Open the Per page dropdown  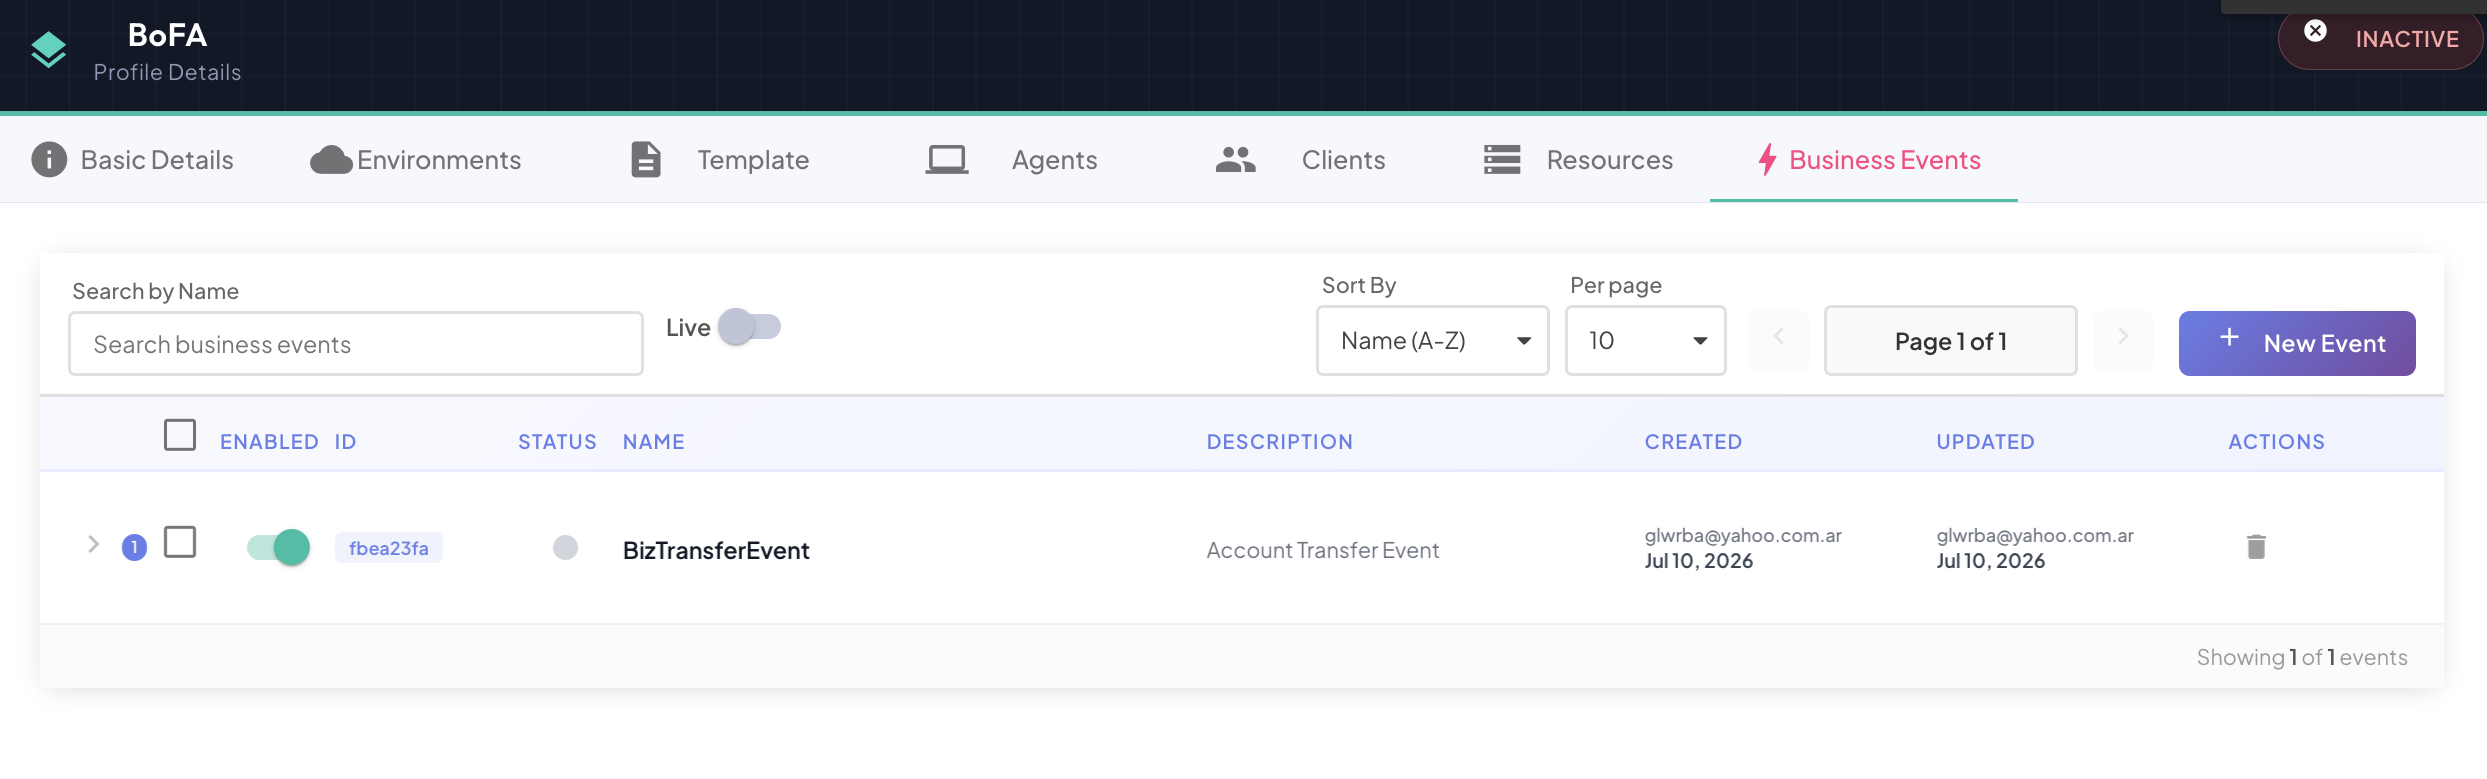click(x=1645, y=341)
